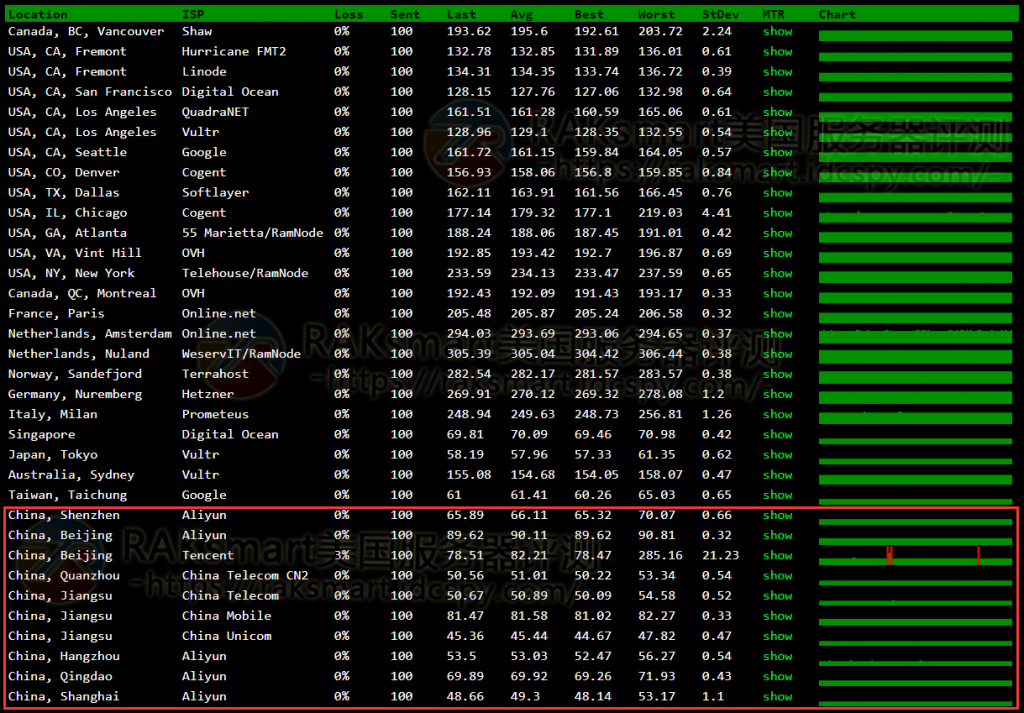Show MTR for Milan Prometeus row
Image resolution: width=1024 pixels, height=713 pixels.
click(x=777, y=414)
